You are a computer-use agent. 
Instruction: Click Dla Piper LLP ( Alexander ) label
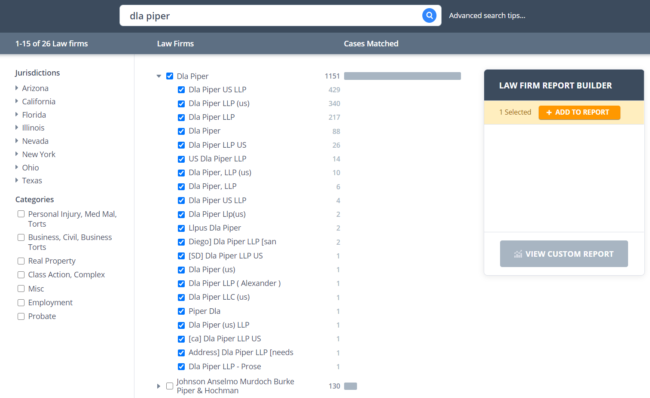pyautogui.click(x=235, y=283)
